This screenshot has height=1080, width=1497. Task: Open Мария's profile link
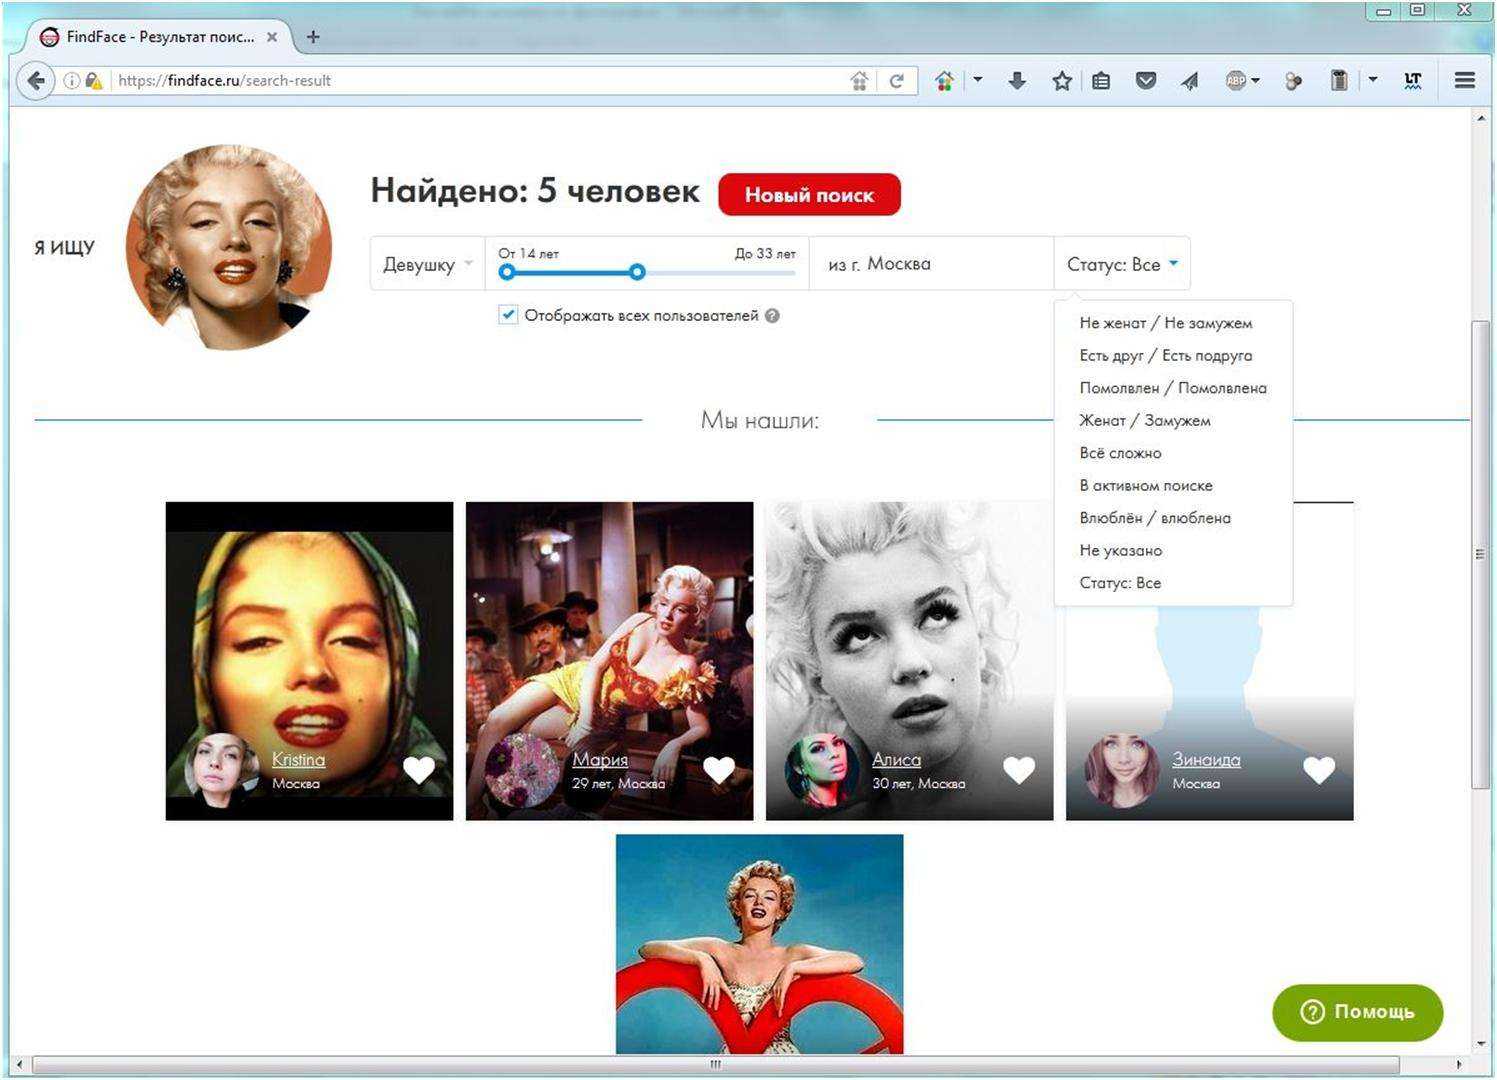[600, 760]
